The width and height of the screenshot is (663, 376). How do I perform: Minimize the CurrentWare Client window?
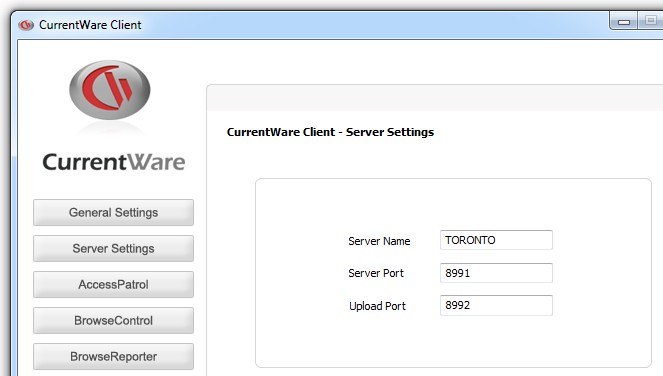(x=624, y=21)
